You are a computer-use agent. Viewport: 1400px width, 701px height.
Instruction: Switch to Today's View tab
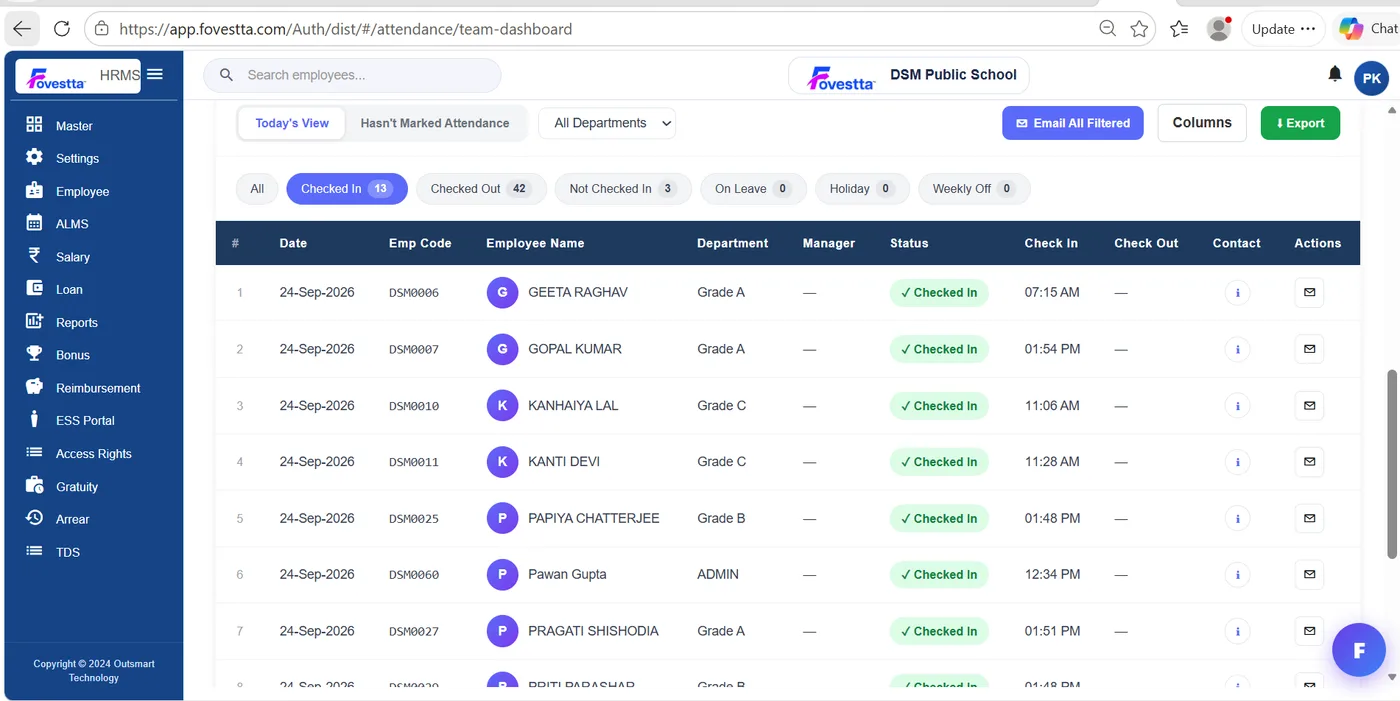(292, 123)
